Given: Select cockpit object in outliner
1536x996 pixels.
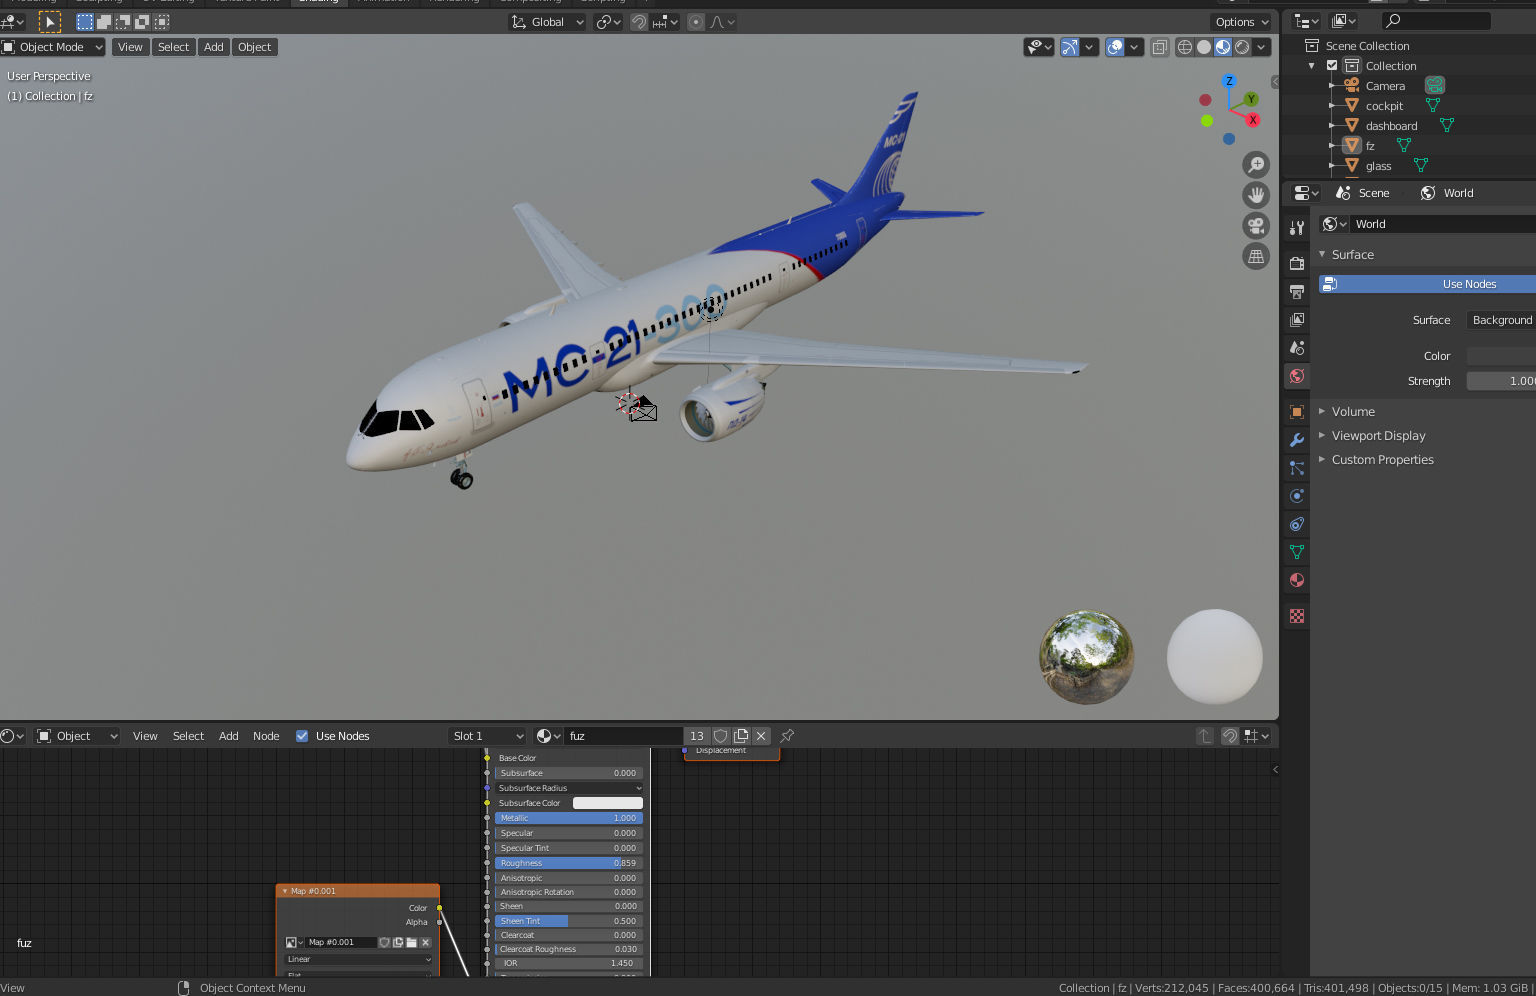Looking at the screenshot, I should (1384, 106).
